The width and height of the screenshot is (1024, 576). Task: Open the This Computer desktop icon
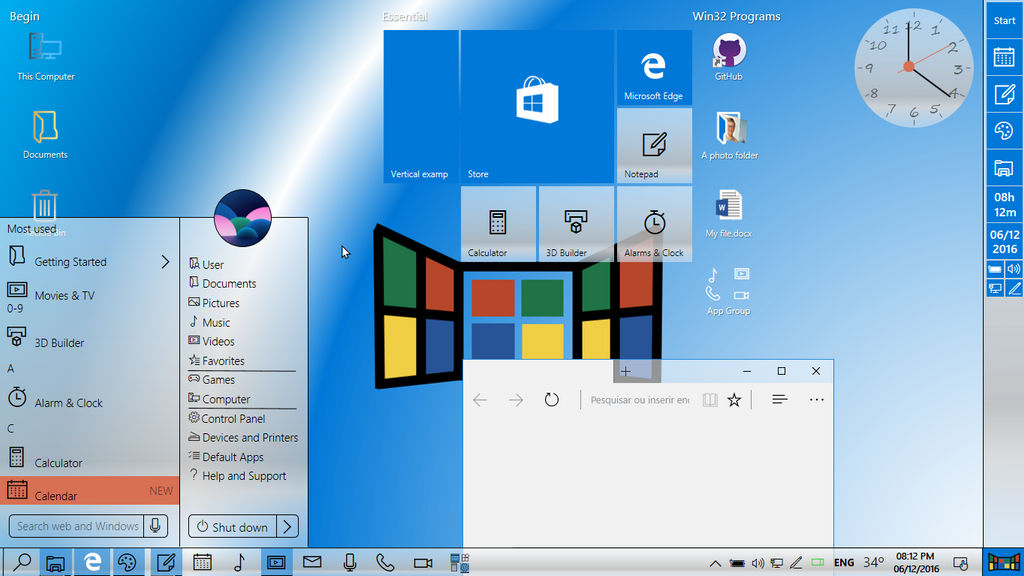(45, 57)
